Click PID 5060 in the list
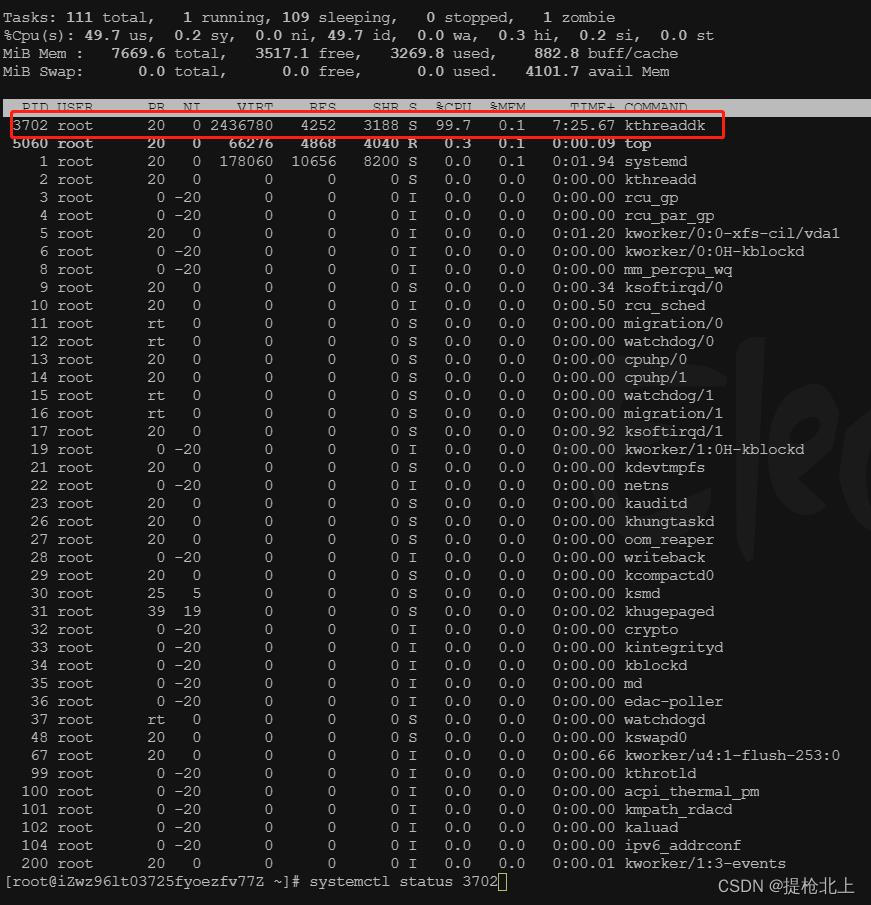Screen dimensions: 871x905 click(x=31, y=143)
